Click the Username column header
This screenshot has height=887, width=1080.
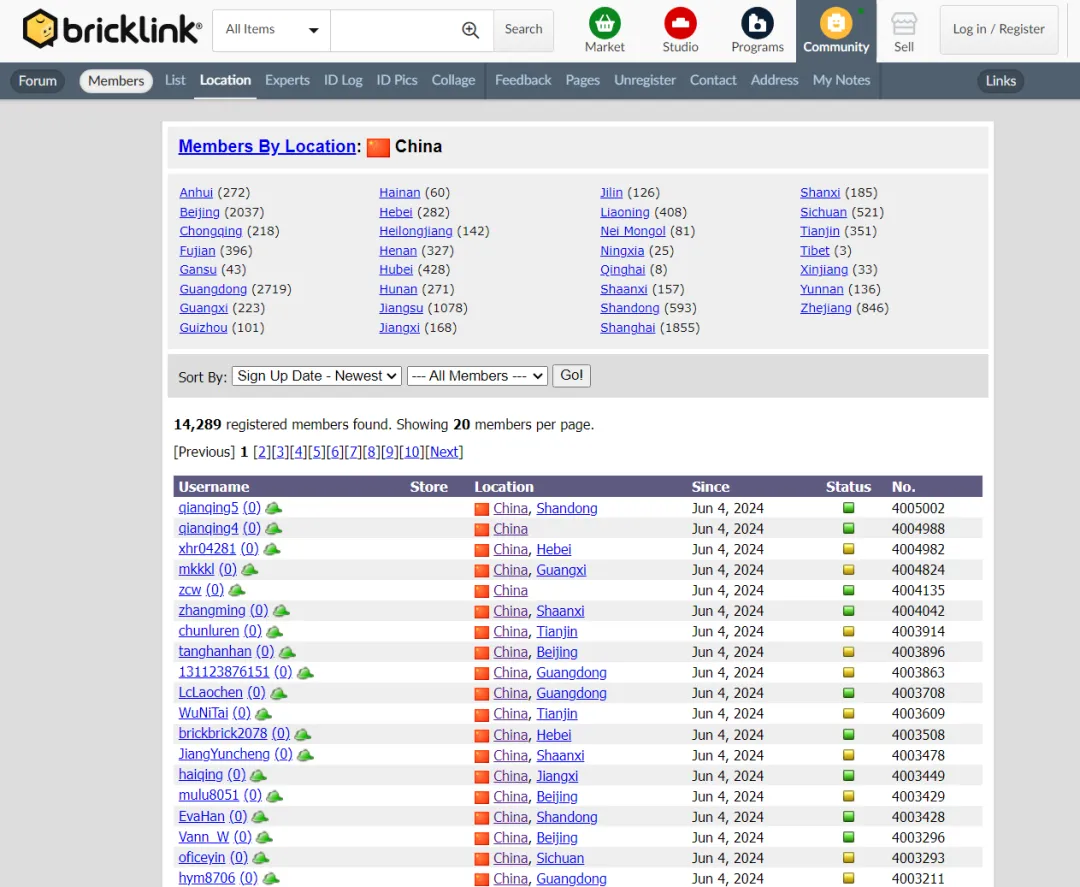pos(214,487)
